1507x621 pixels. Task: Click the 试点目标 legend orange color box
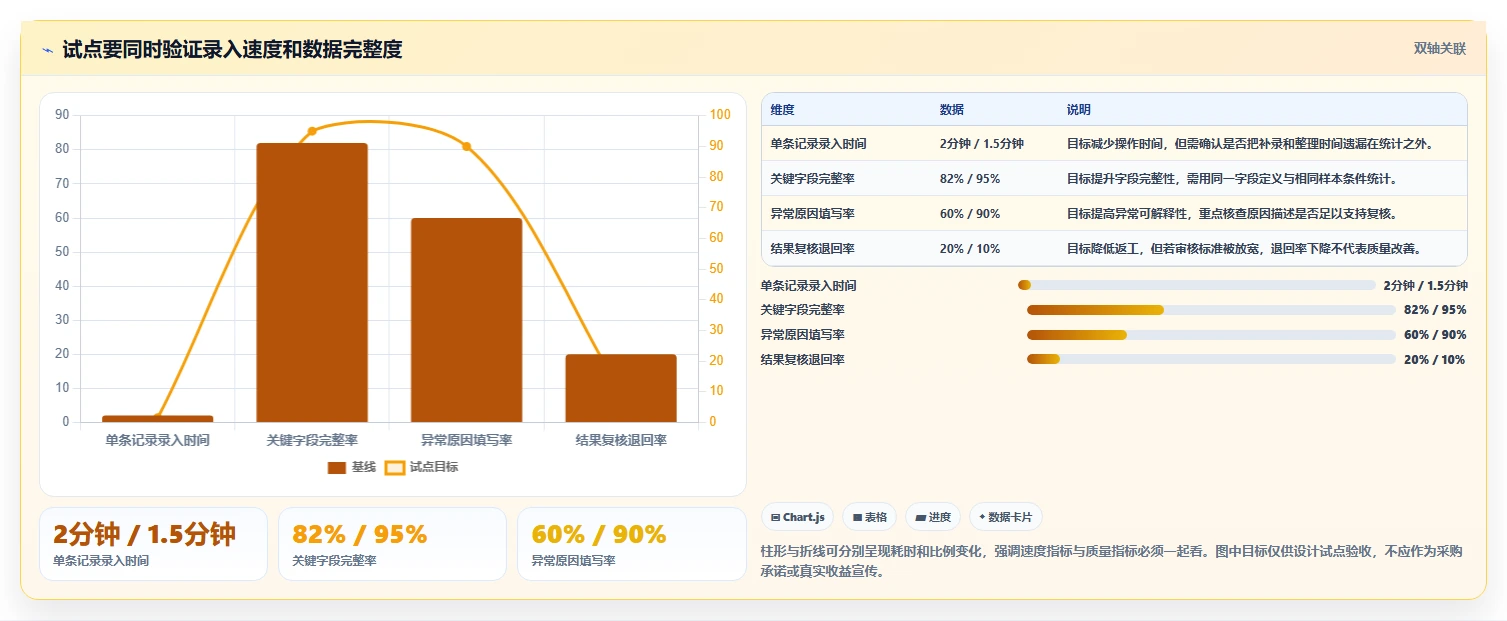395,467
